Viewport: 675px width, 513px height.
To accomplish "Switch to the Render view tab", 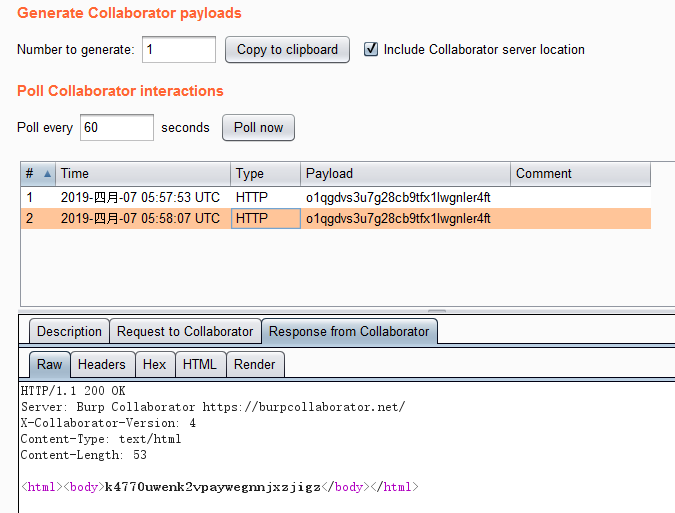I will tap(254, 365).
